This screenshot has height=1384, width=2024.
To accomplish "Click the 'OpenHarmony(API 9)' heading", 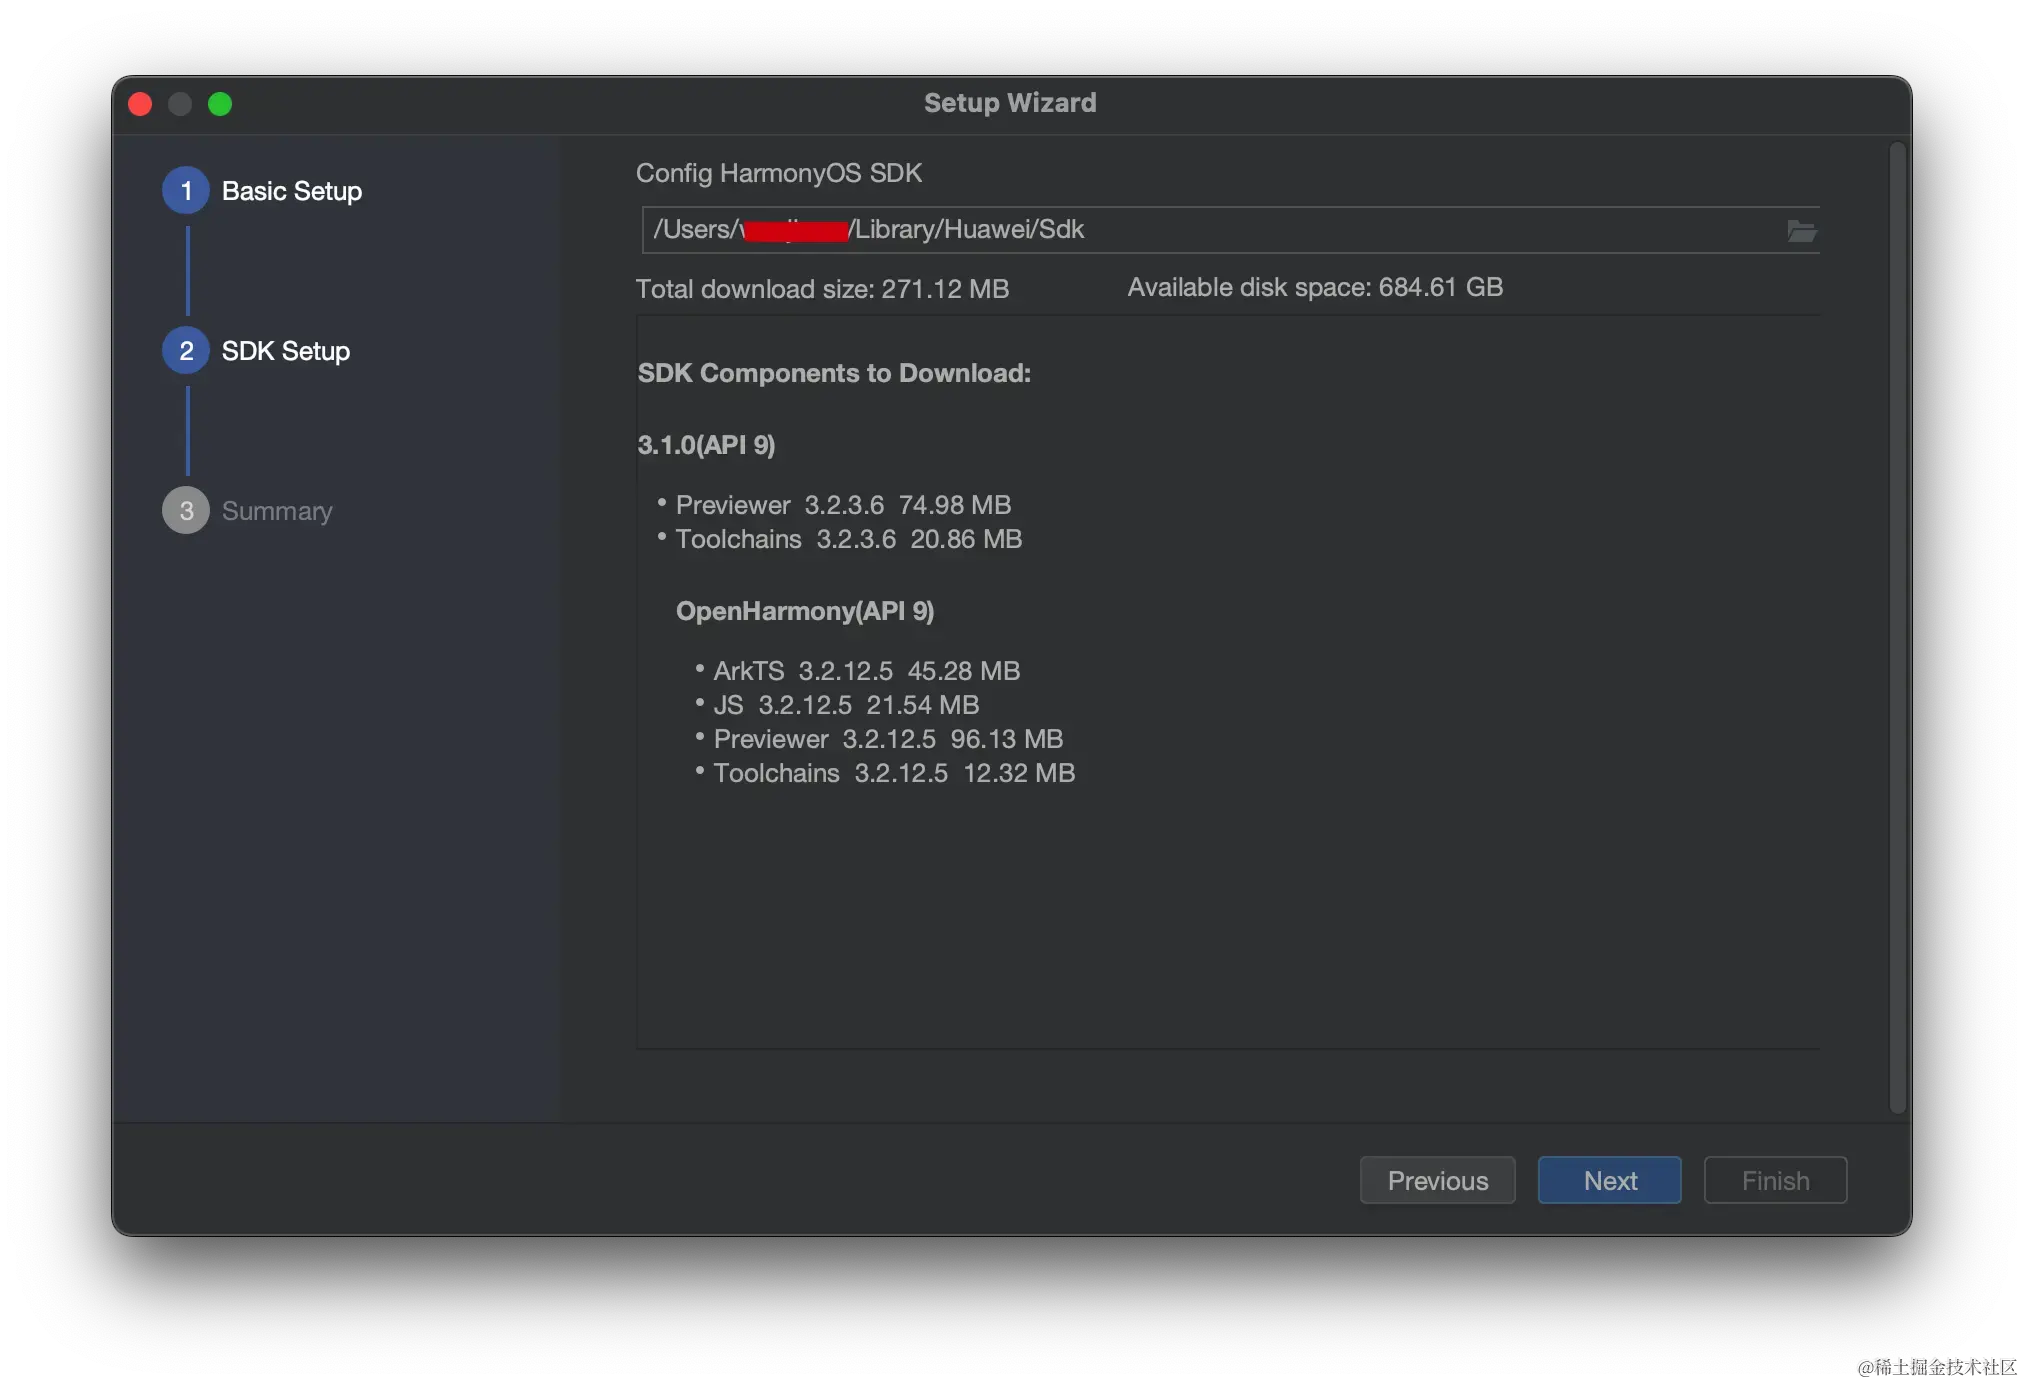I will 805,611.
